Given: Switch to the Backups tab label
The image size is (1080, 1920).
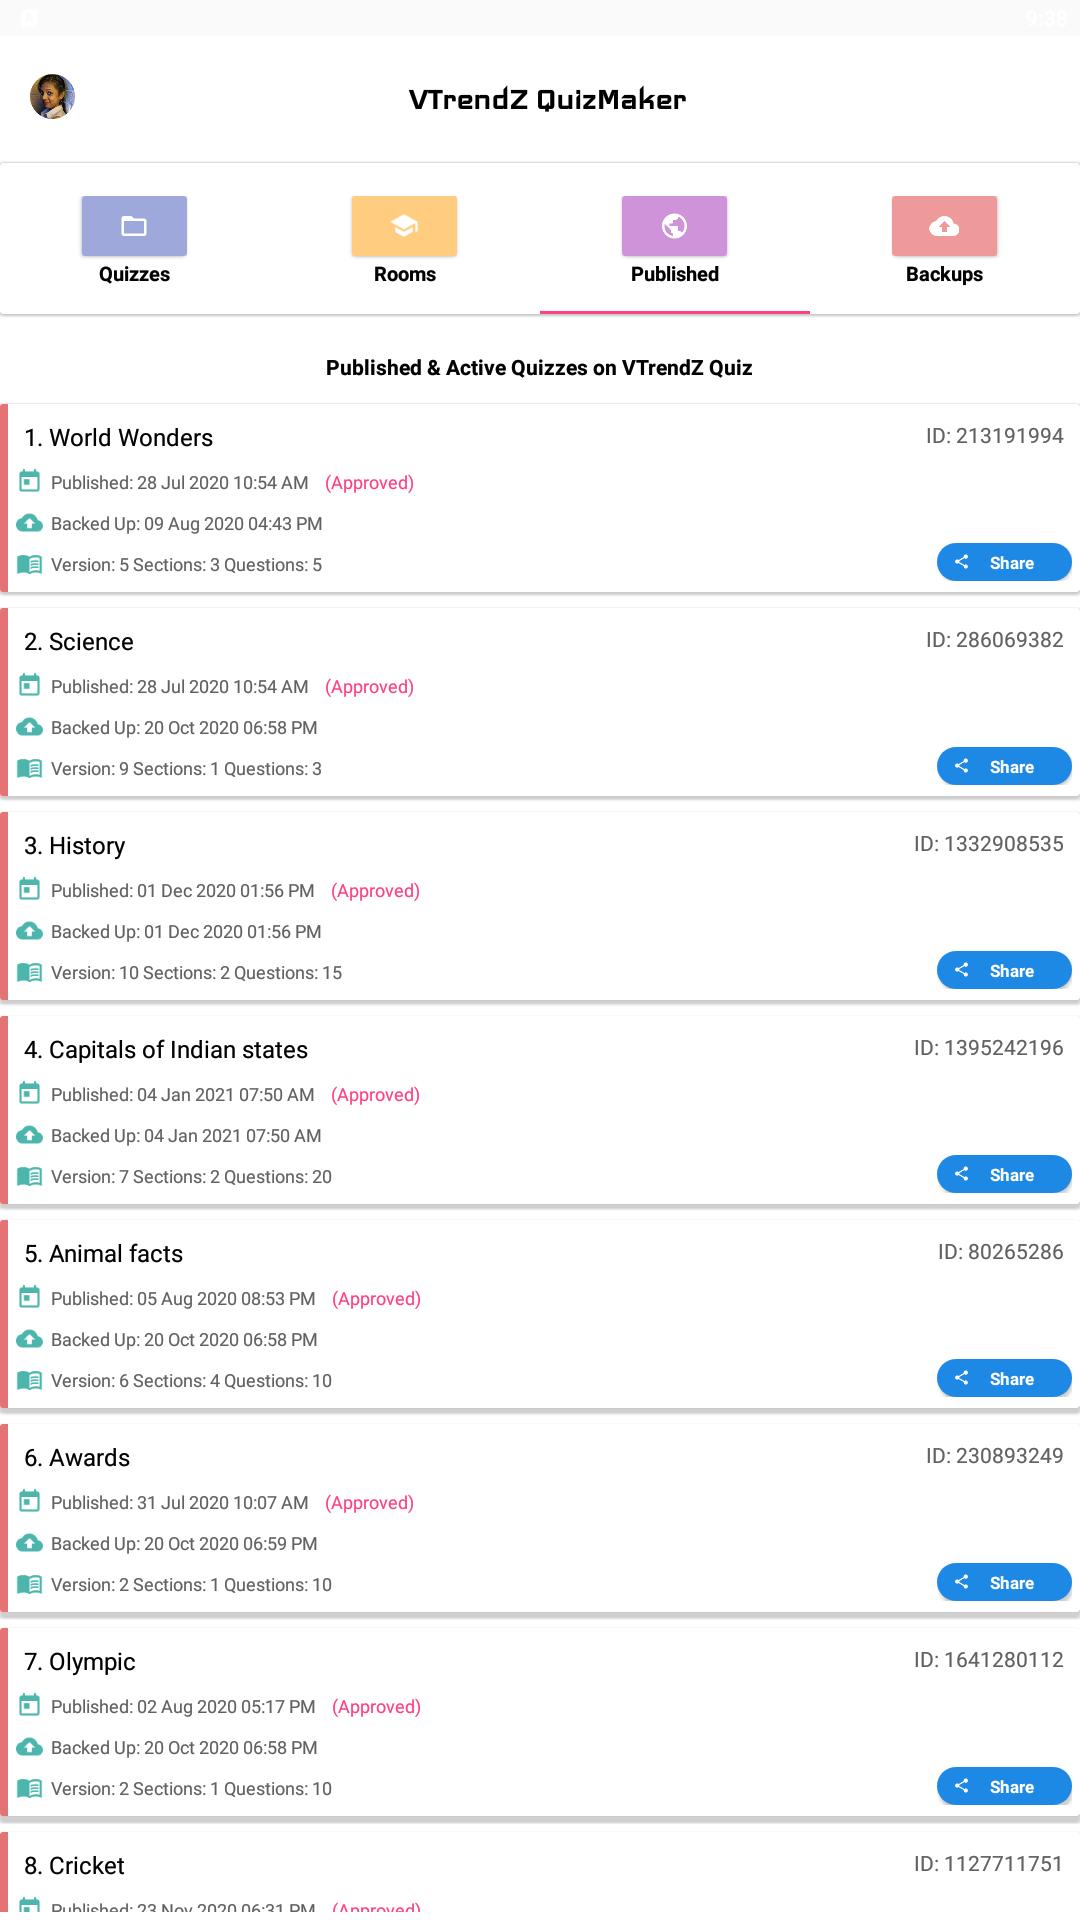Looking at the screenshot, I should tap(944, 274).
